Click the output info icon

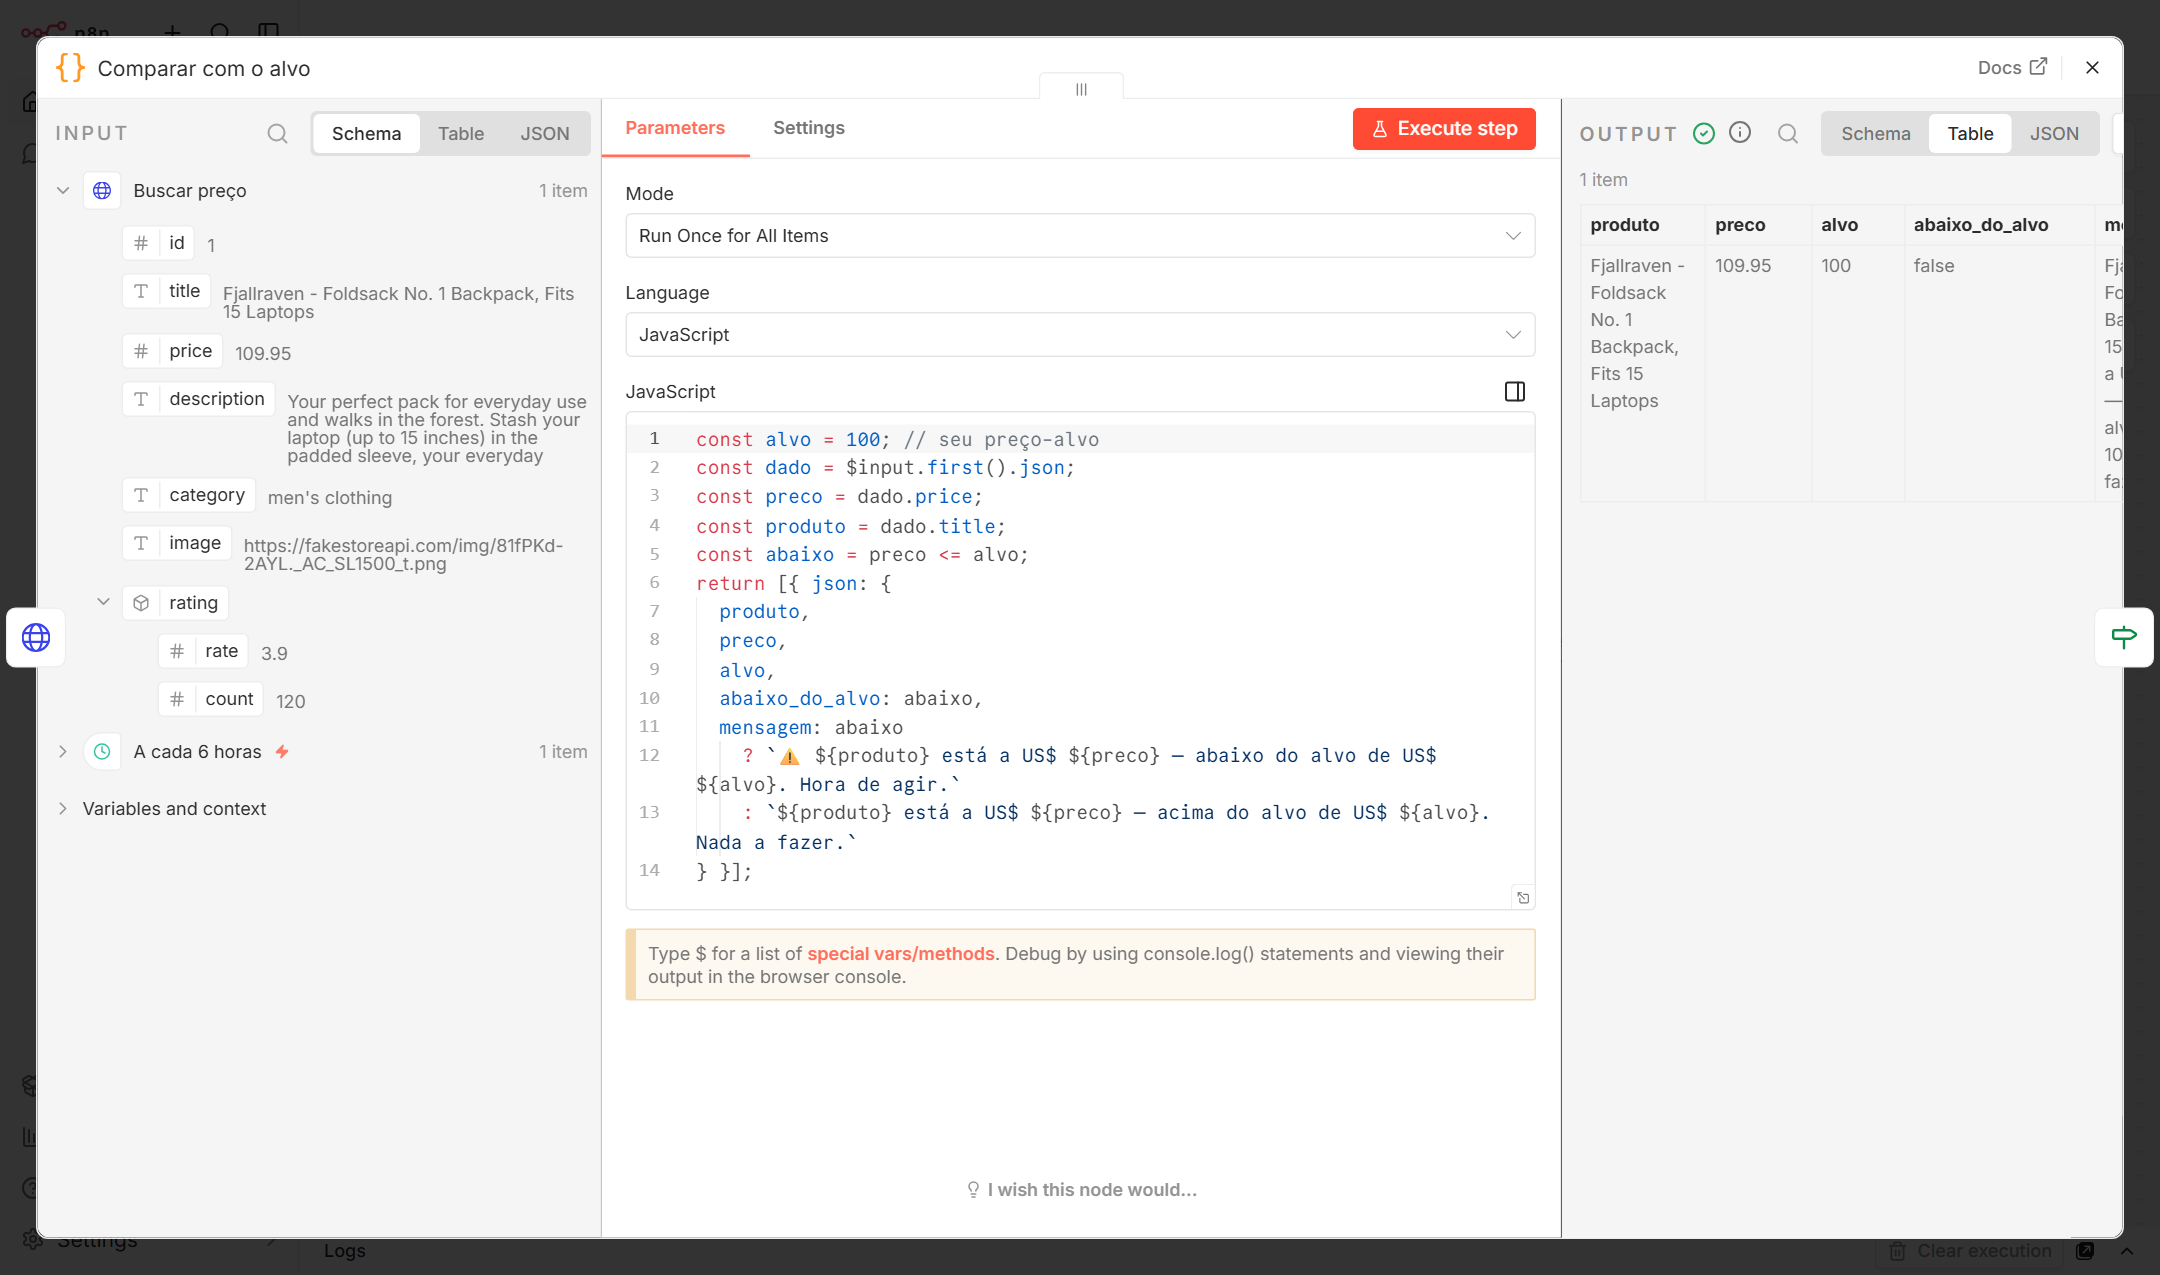pyautogui.click(x=1740, y=132)
